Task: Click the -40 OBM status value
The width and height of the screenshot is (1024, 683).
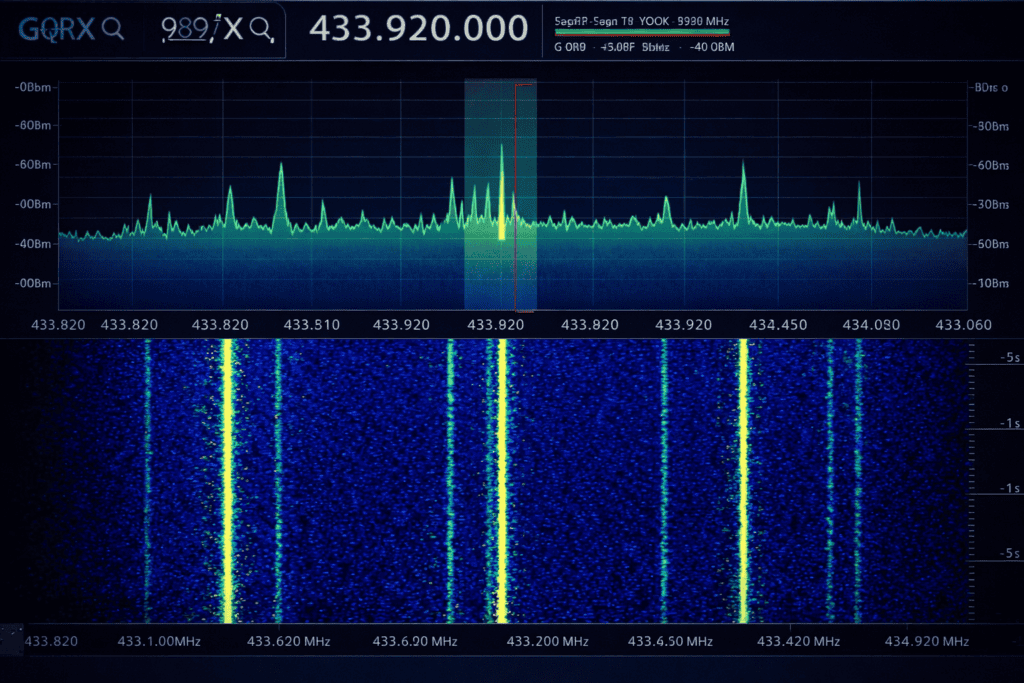Action: click(x=712, y=47)
